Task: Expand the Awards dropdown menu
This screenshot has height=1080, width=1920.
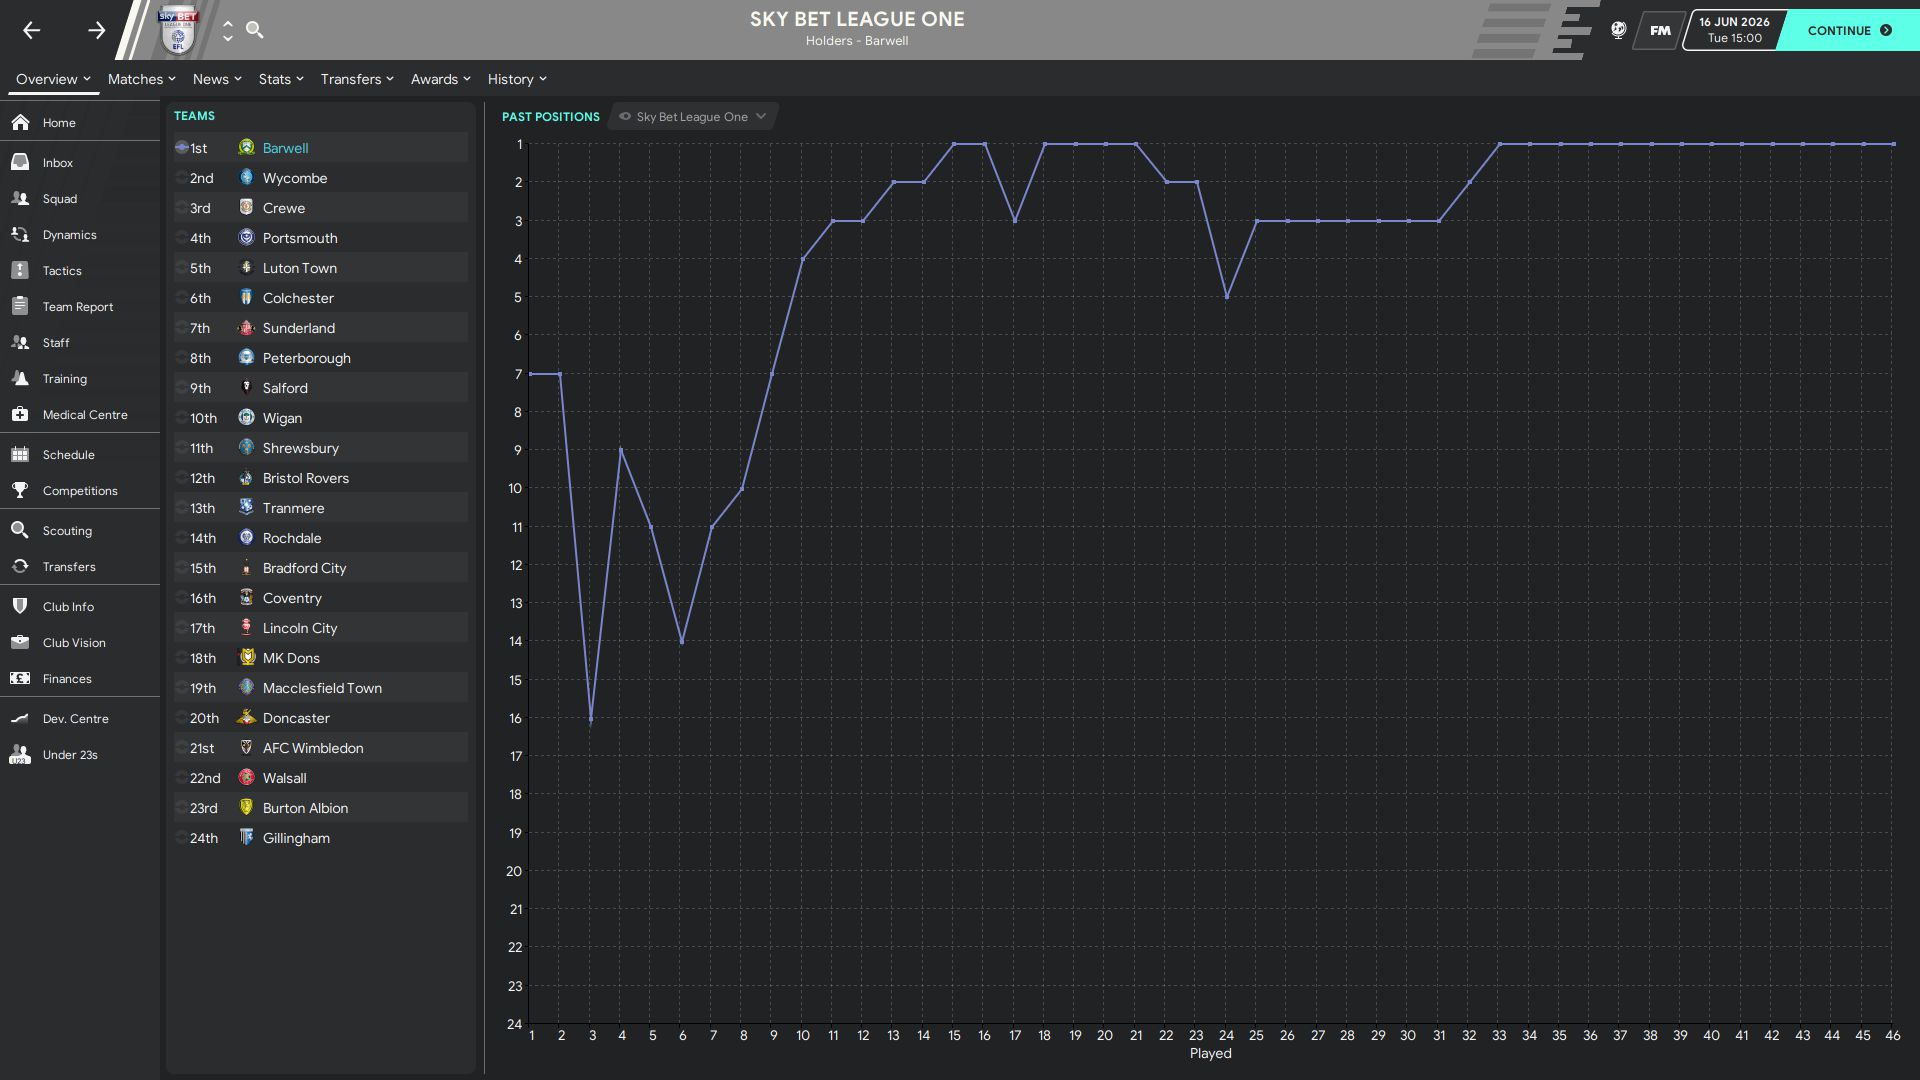Action: click(x=440, y=79)
